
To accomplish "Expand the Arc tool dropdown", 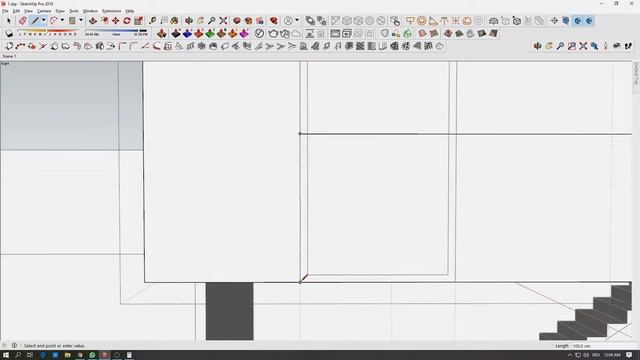I will coord(62,20).
